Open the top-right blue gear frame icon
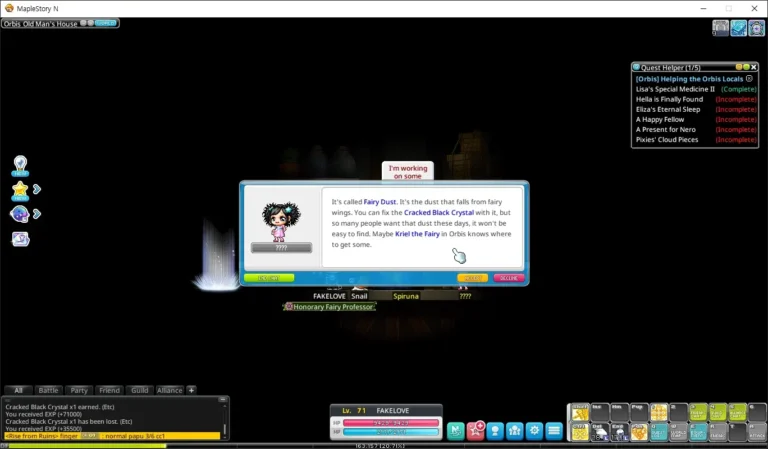The image size is (768, 449). click(x=757, y=28)
